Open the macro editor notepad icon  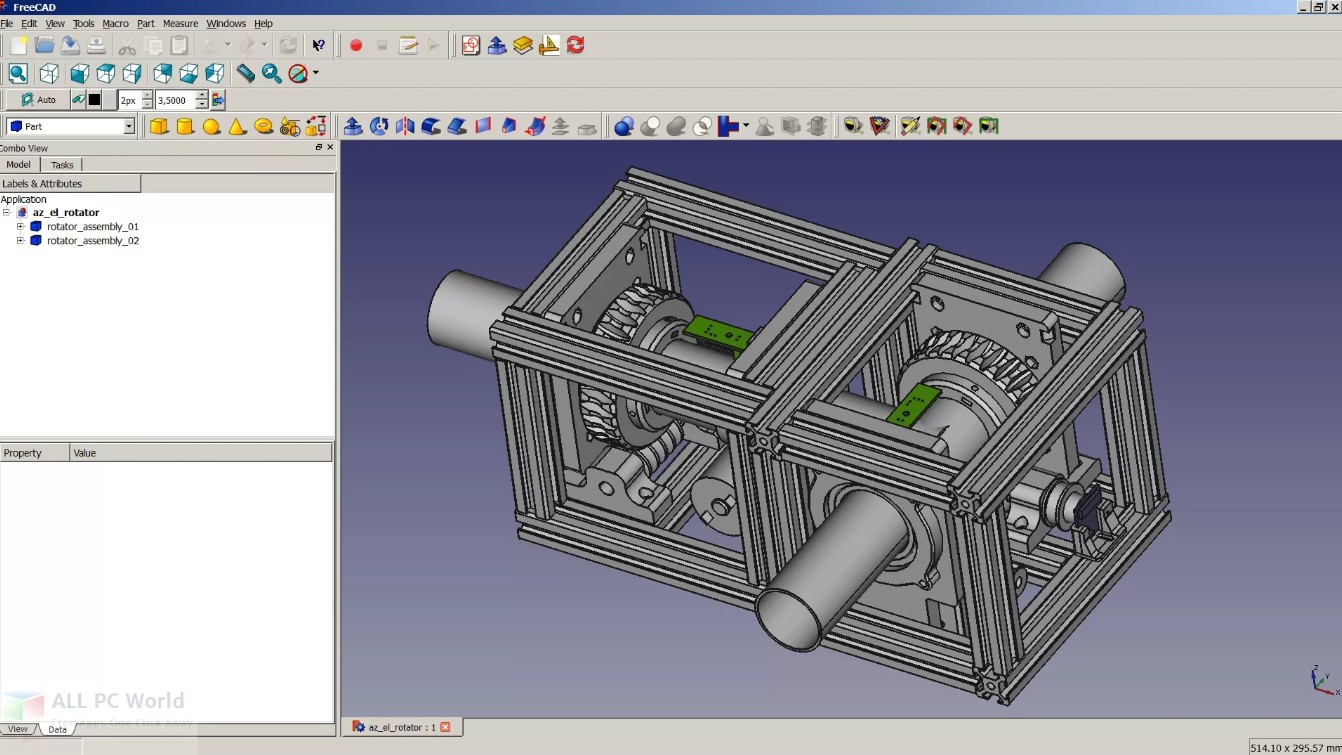(408, 45)
